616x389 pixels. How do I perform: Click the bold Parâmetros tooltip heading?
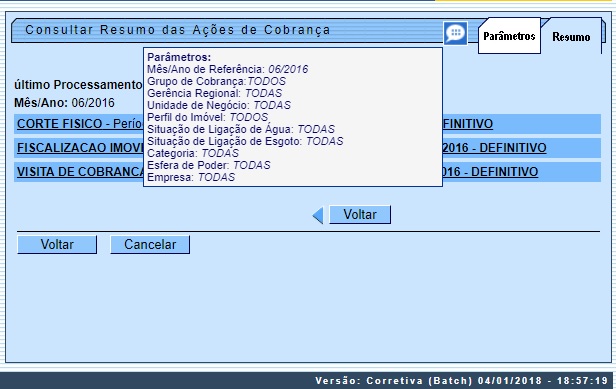tap(179, 57)
